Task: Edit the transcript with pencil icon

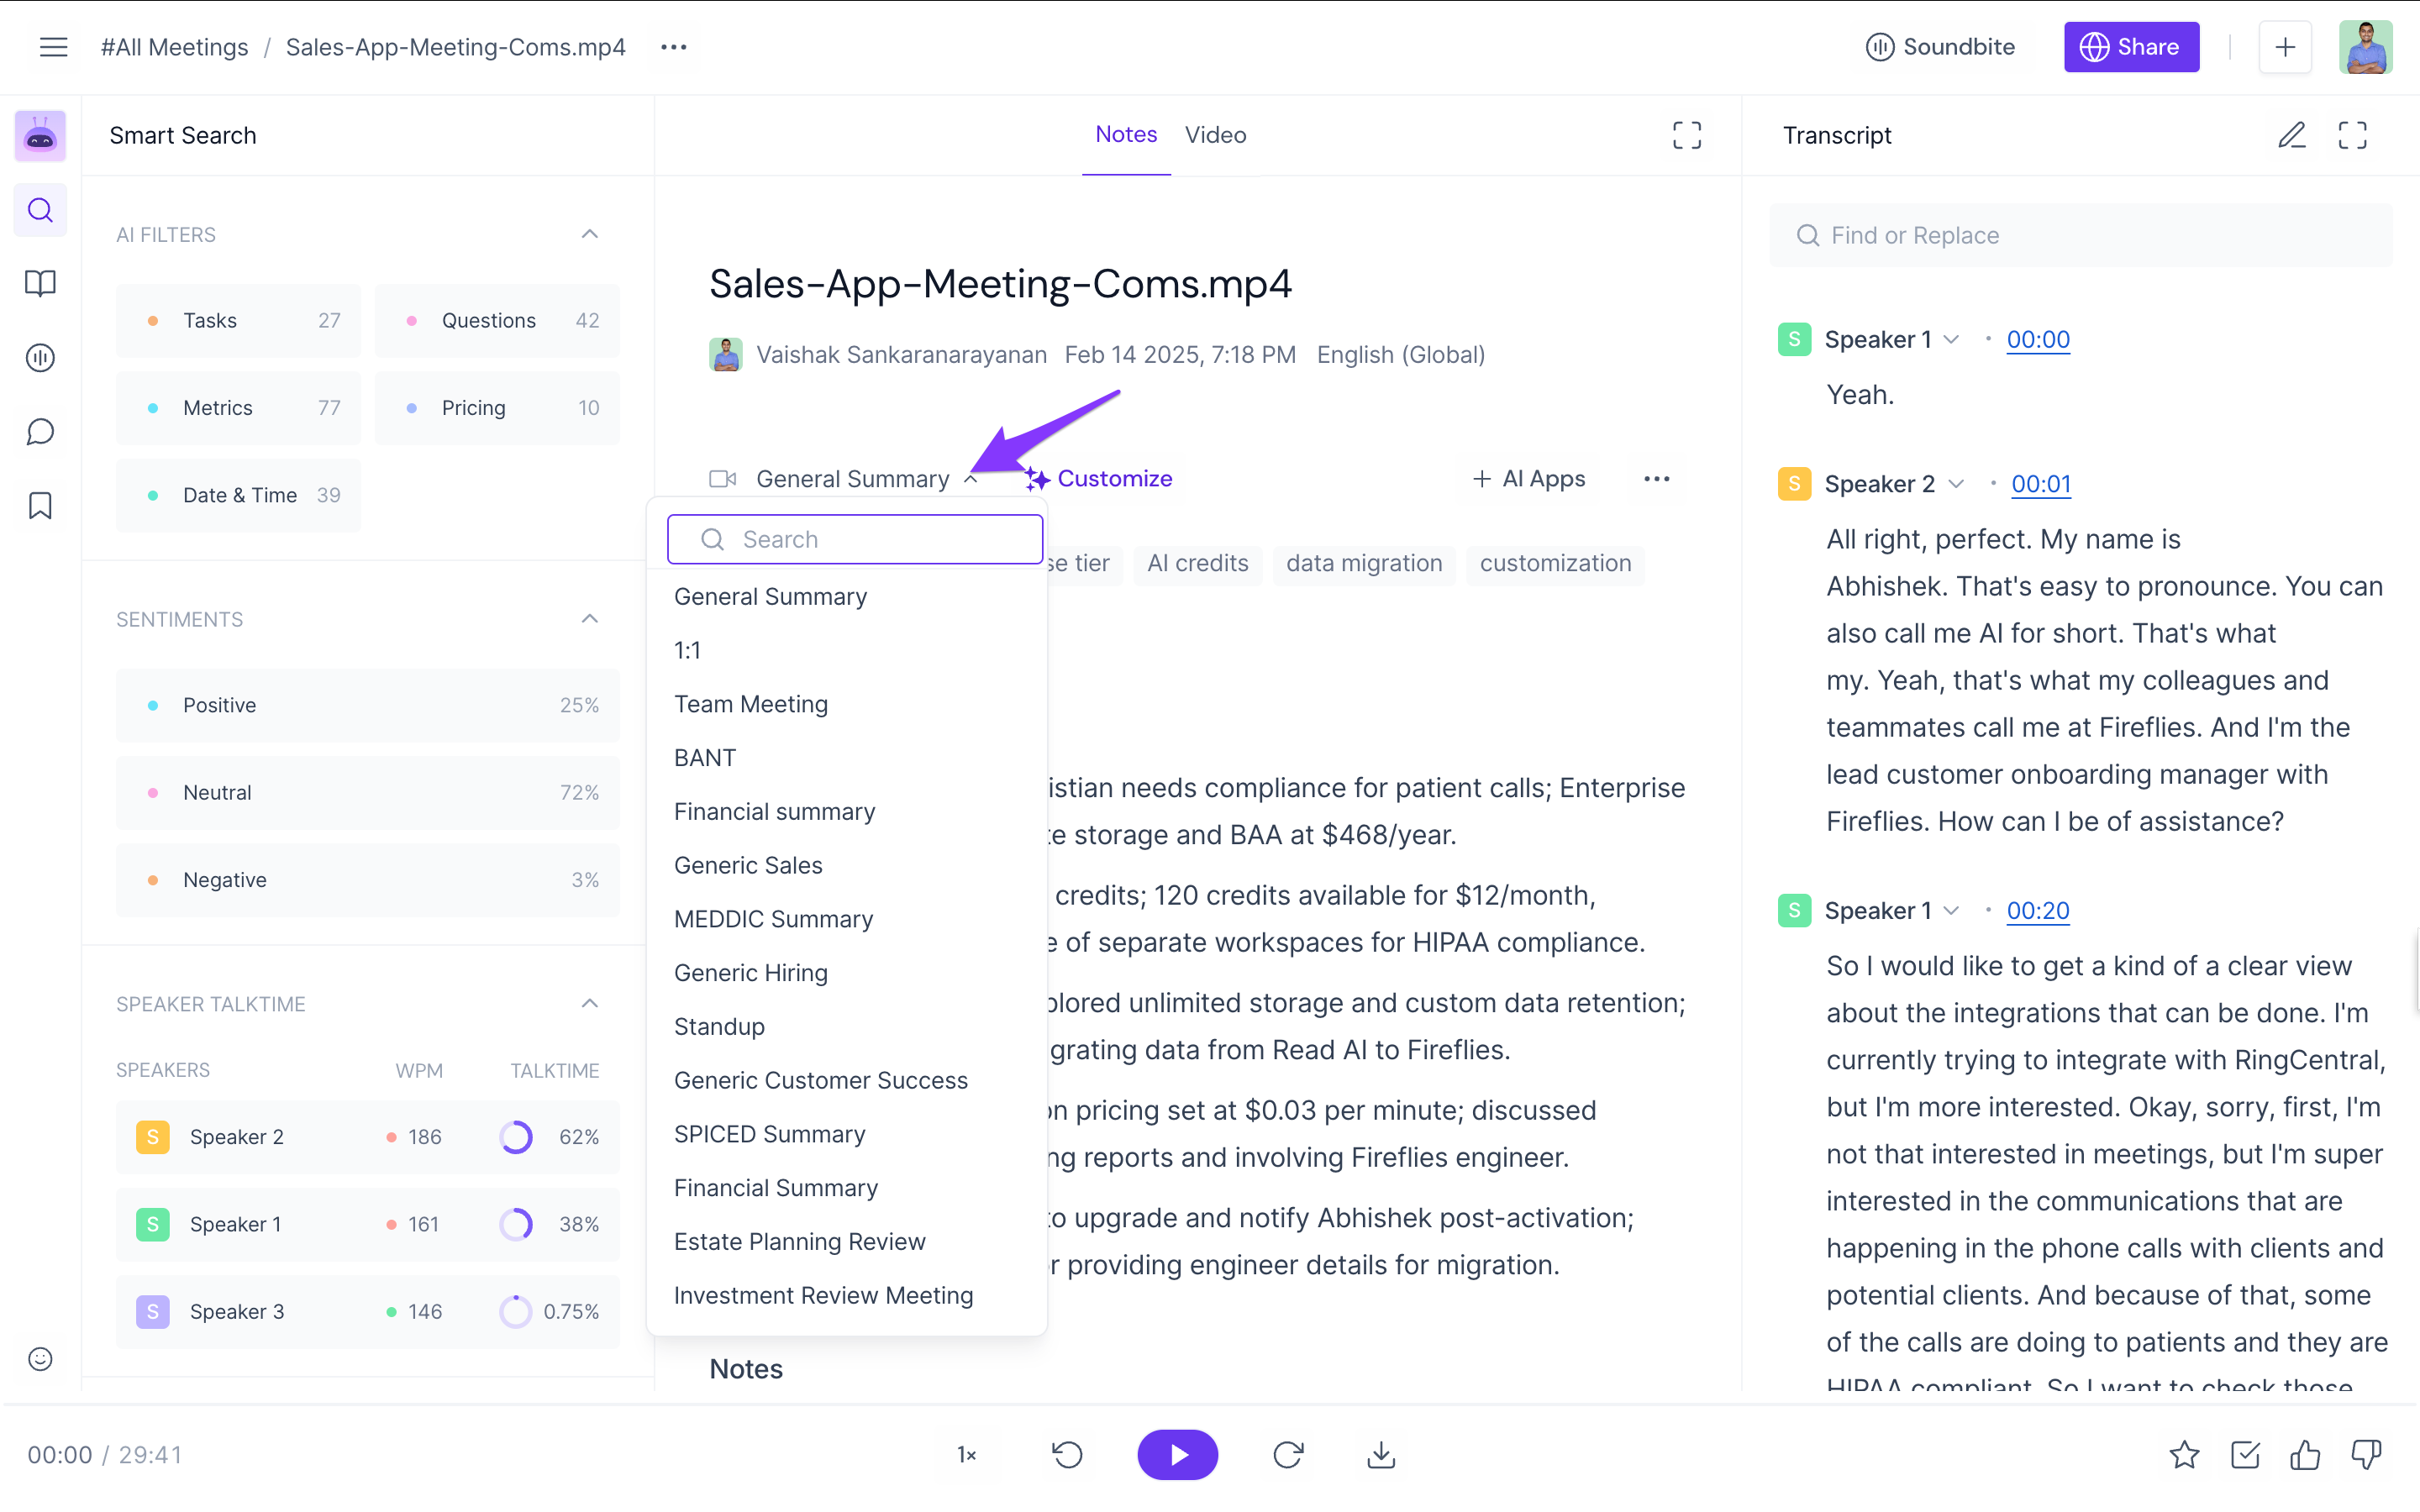Action: 2291,135
